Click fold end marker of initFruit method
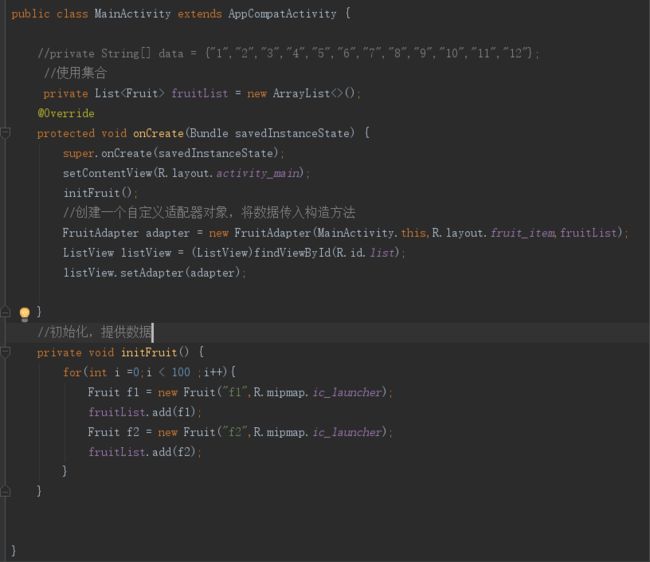This screenshot has height=562, width=650. coord(5,492)
